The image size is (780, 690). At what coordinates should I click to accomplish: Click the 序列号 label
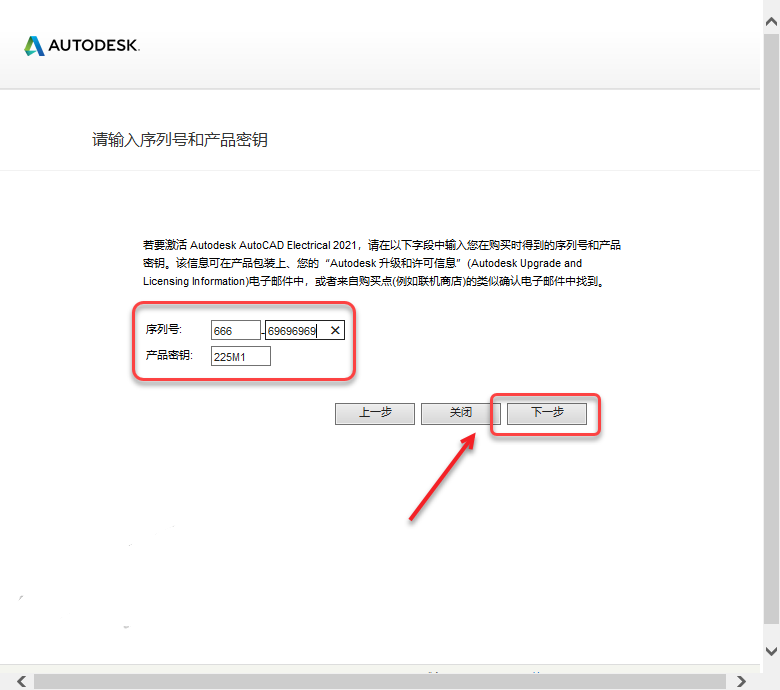(x=164, y=329)
